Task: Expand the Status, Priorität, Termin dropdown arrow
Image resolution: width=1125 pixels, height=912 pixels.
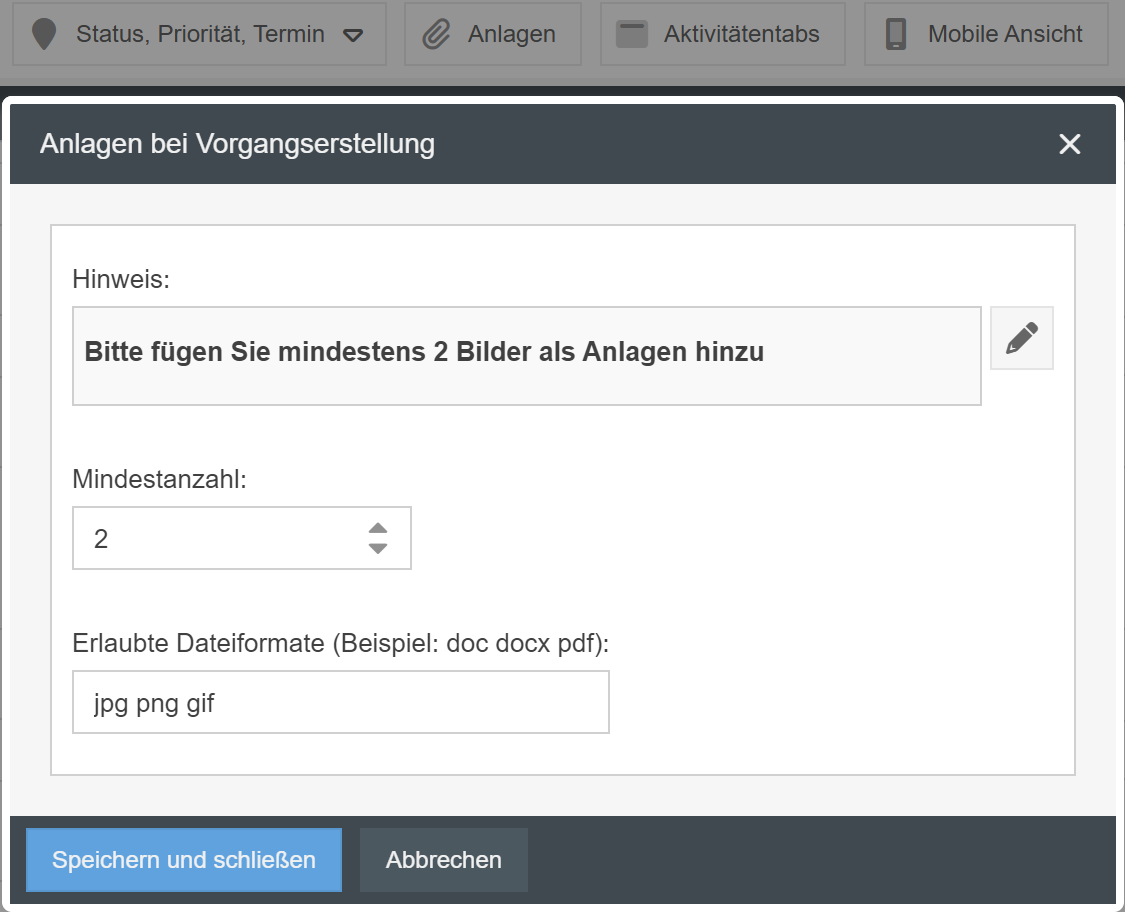Action: coord(353,35)
